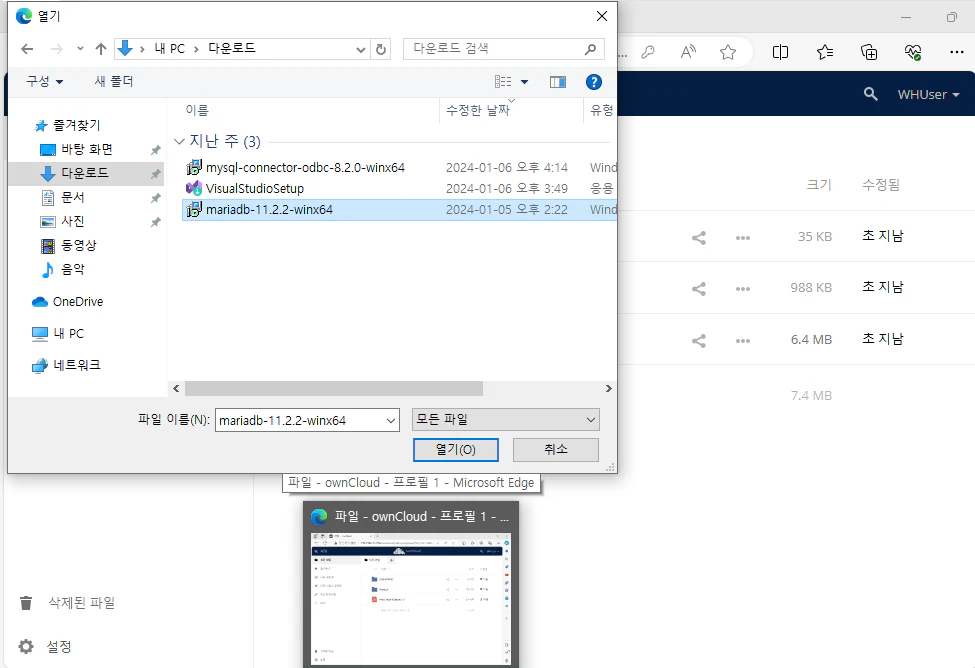Image resolution: width=975 pixels, height=668 pixels.
Task: Close the 열기 dialog
Action: tap(602, 16)
